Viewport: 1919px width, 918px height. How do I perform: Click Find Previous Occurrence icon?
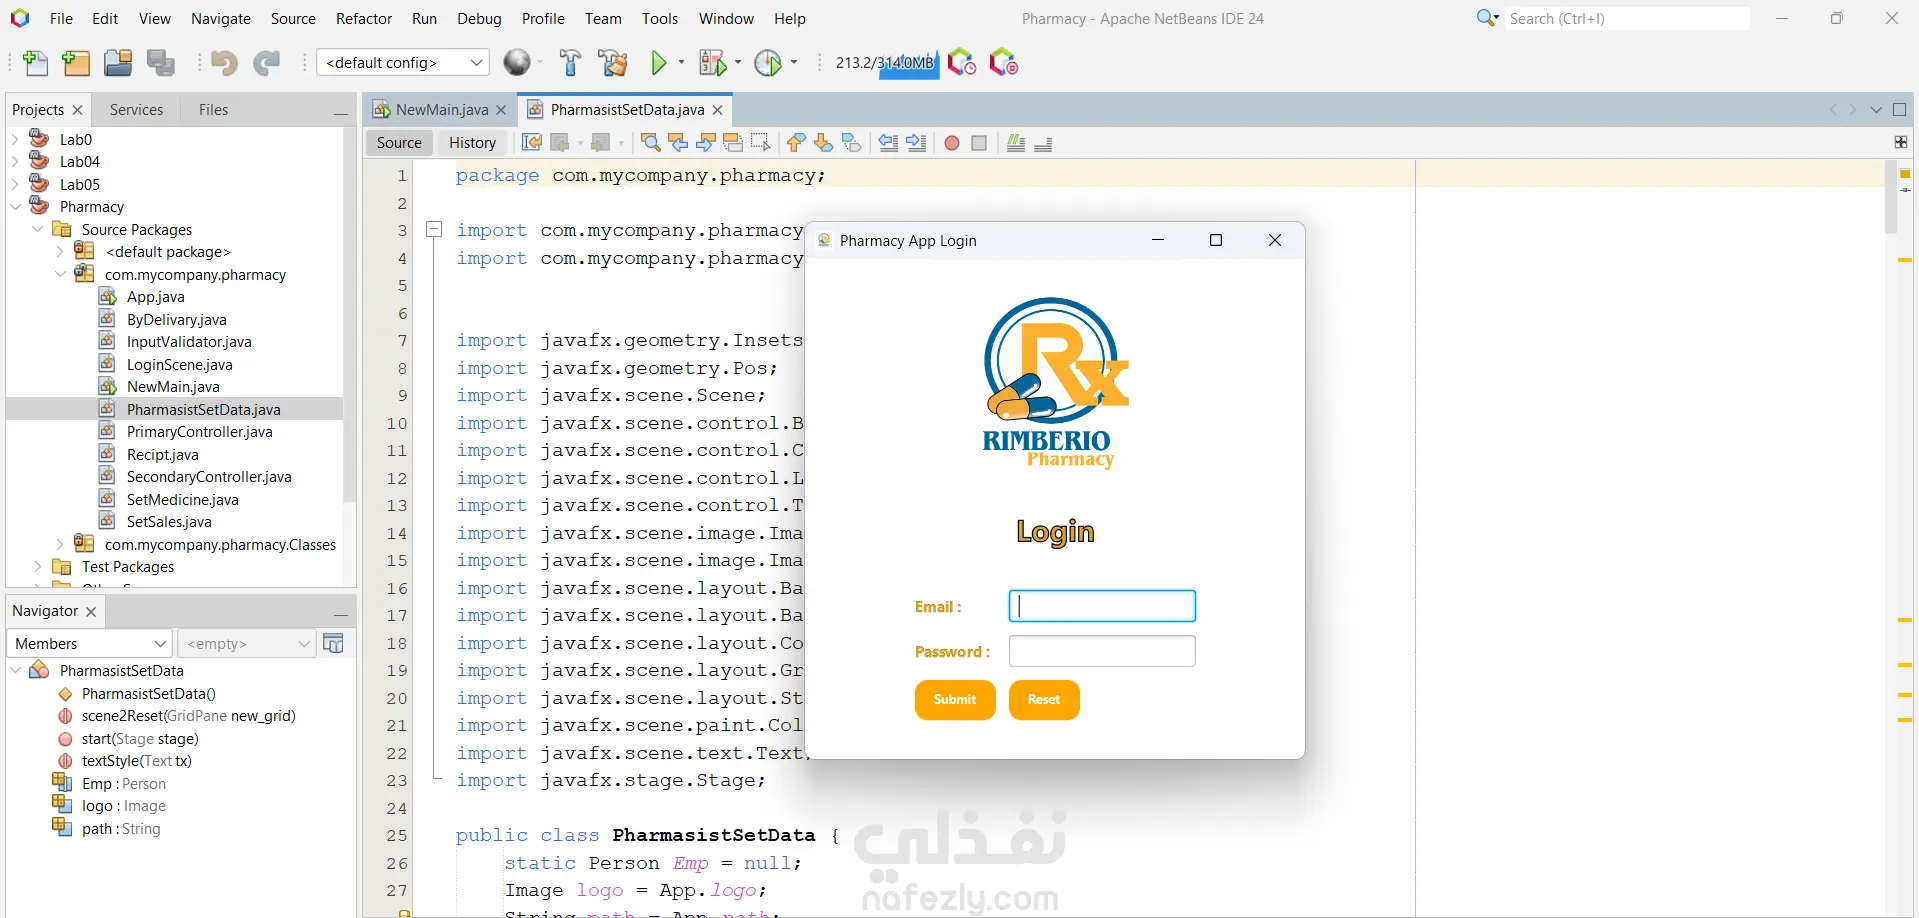678,143
